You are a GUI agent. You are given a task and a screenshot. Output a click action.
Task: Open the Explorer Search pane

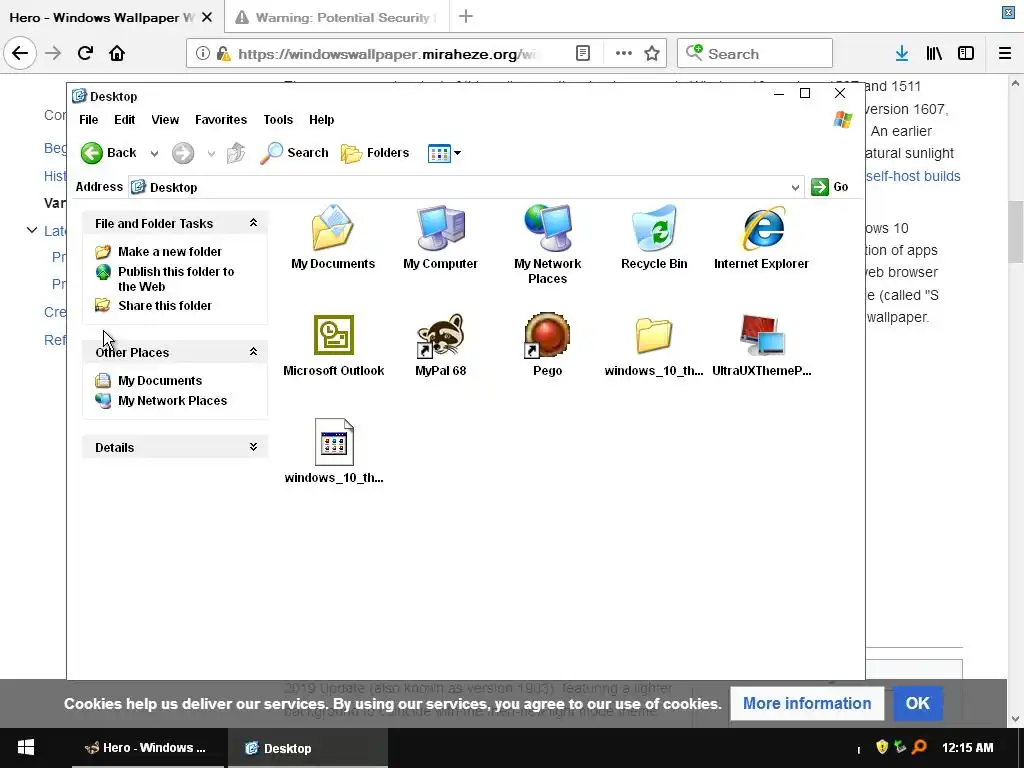(294, 153)
